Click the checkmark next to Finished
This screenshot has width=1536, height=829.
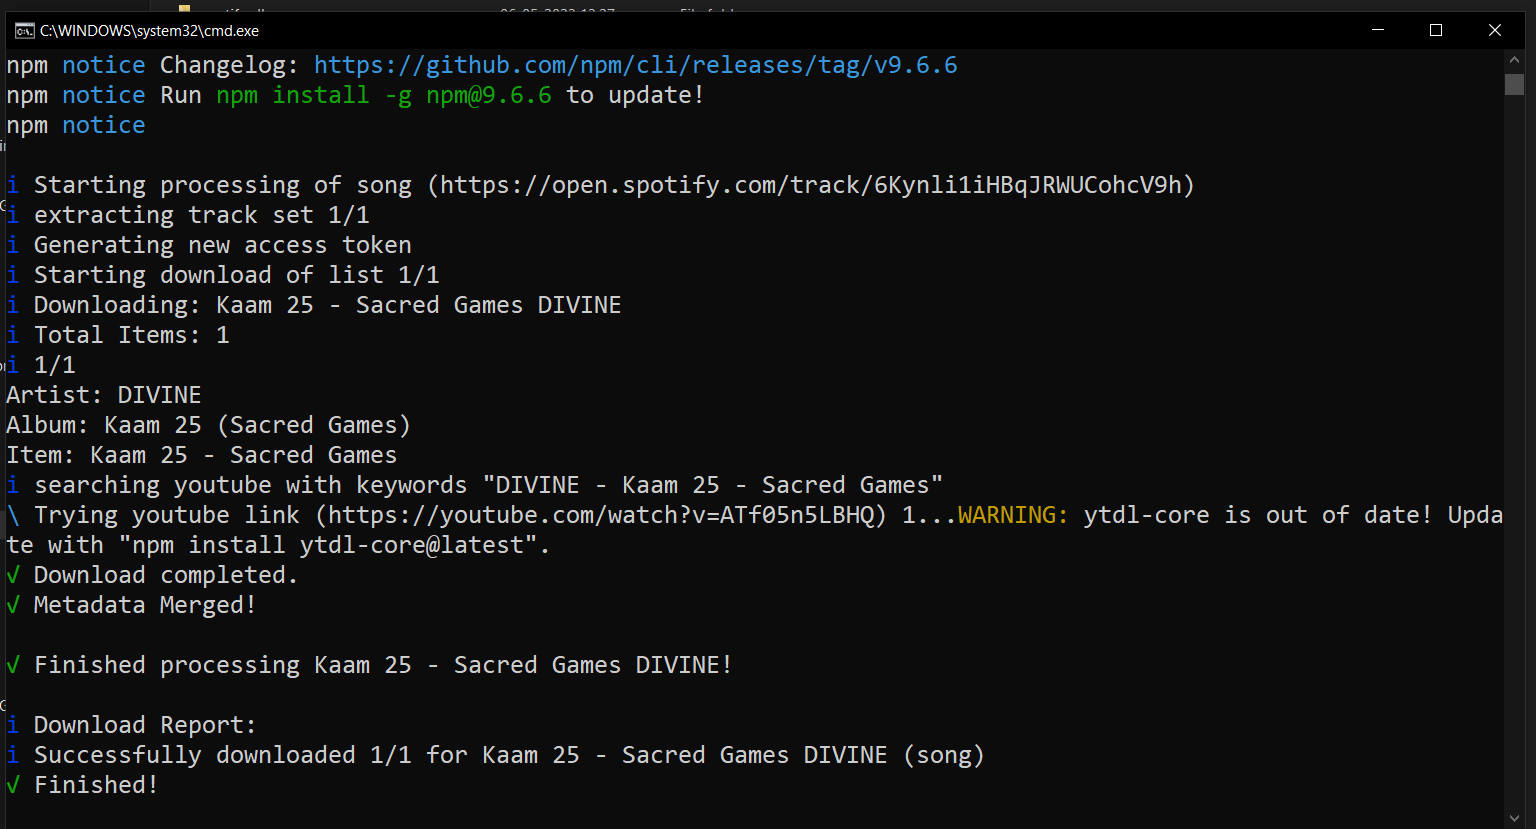tap(12, 784)
